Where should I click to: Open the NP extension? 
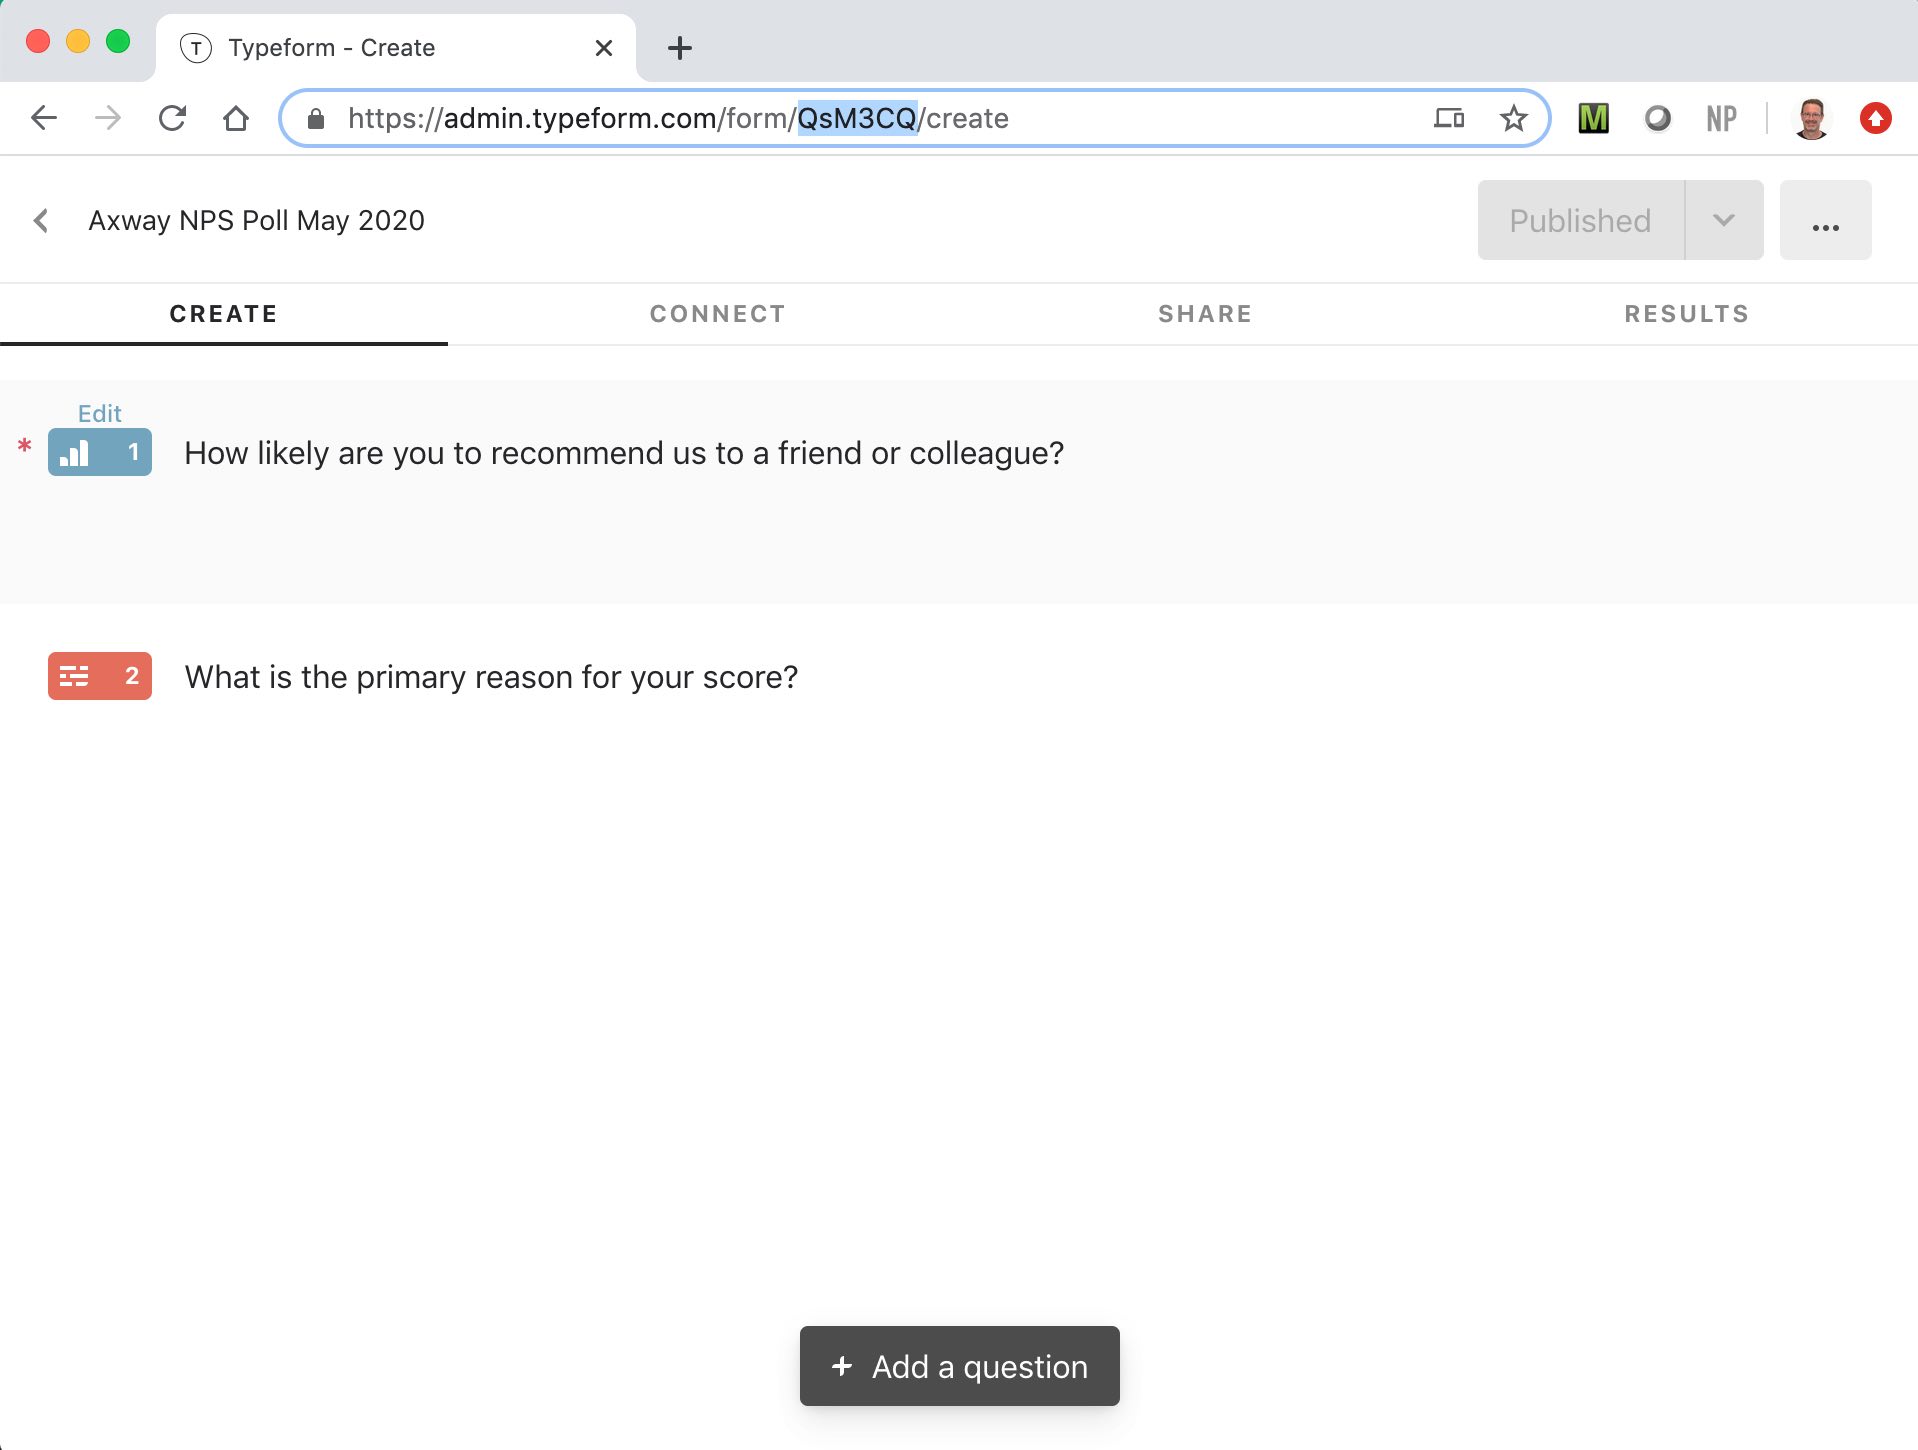tap(1721, 118)
